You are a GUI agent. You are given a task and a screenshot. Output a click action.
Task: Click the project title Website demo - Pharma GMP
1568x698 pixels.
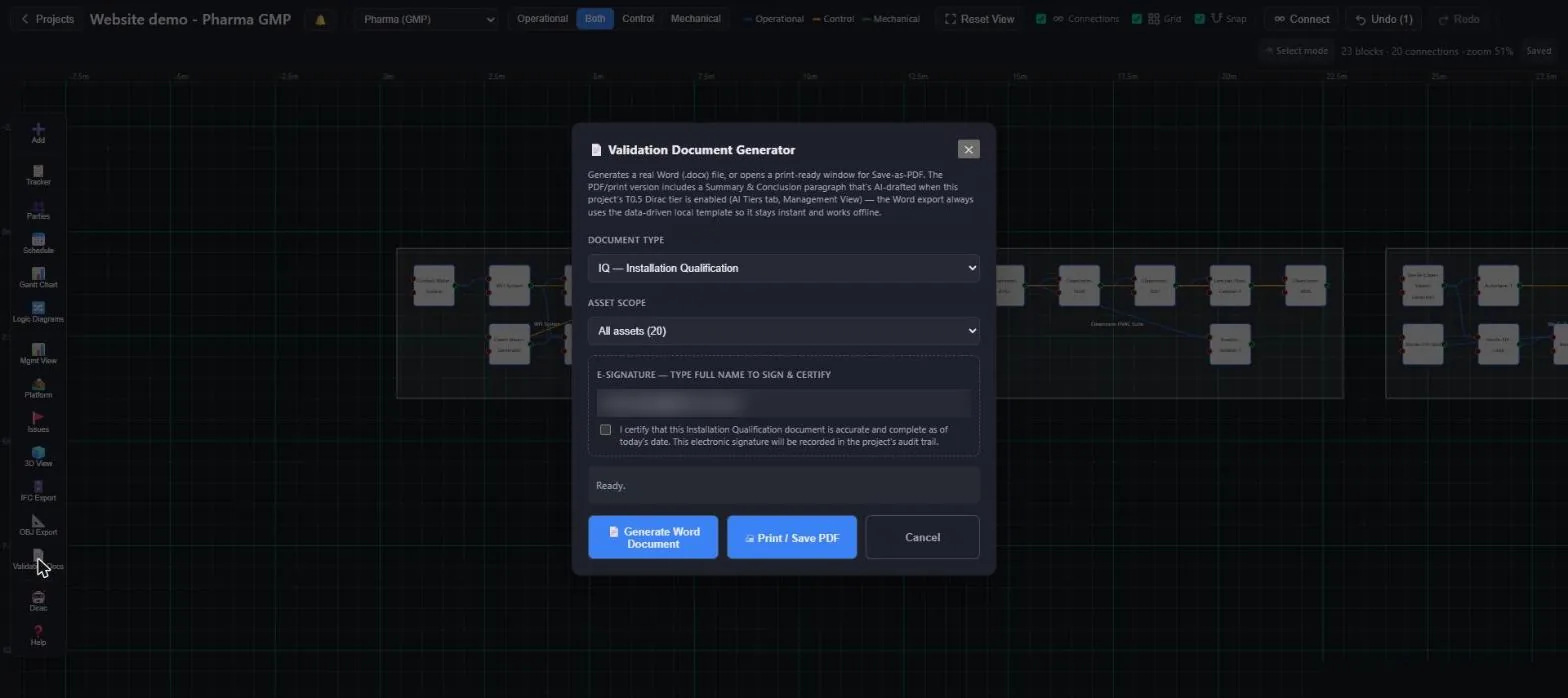[x=190, y=19]
